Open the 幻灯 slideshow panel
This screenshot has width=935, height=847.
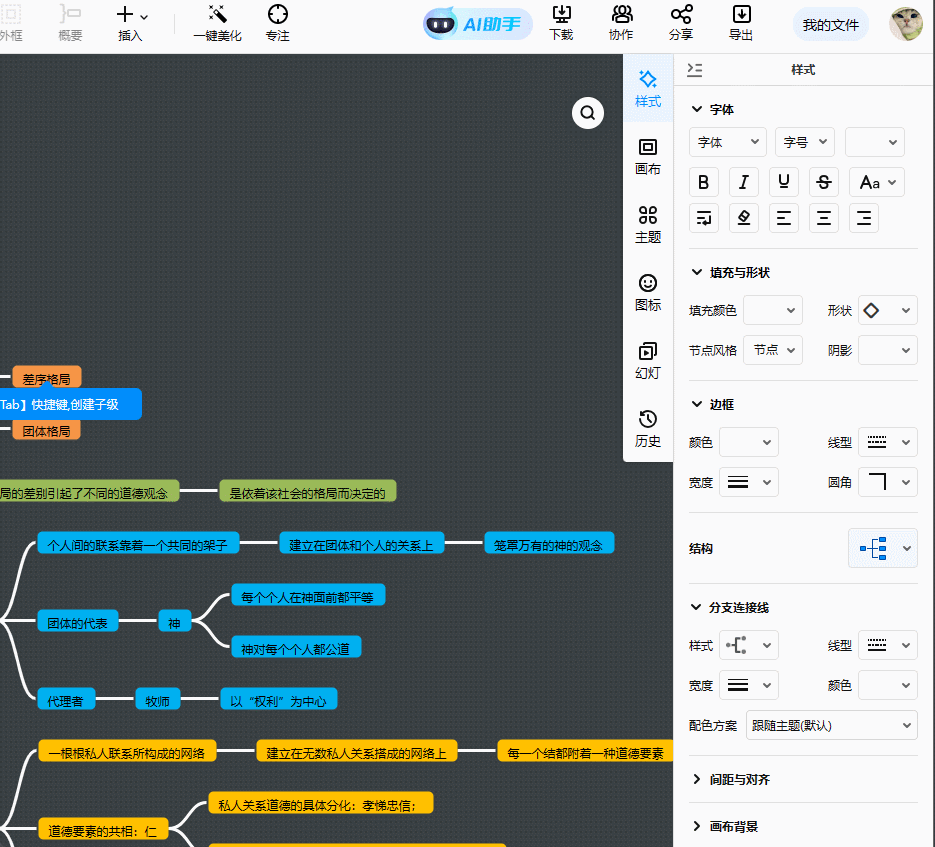click(647, 360)
